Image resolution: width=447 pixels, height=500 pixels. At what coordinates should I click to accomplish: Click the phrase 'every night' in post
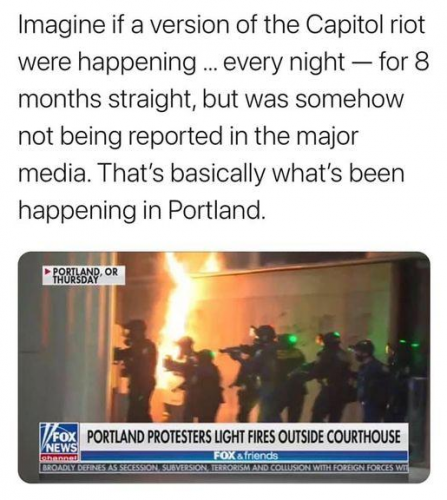284,62
